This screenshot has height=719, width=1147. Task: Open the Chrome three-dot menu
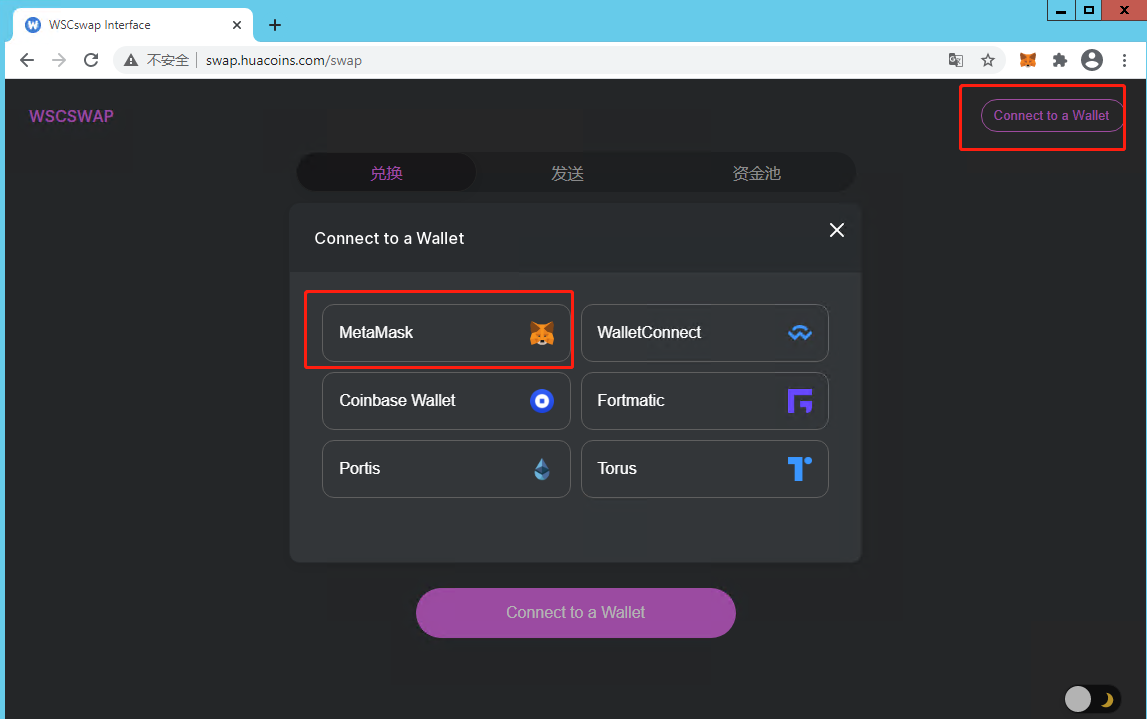coord(1124,60)
